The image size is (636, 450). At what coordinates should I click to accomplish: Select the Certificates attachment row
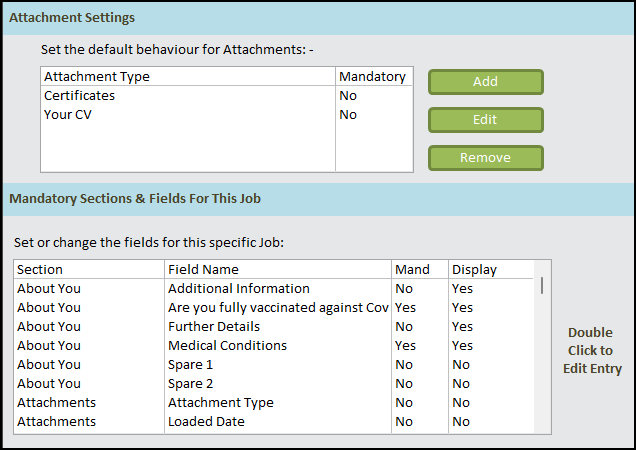pyautogui.click(x=80, y=96)
